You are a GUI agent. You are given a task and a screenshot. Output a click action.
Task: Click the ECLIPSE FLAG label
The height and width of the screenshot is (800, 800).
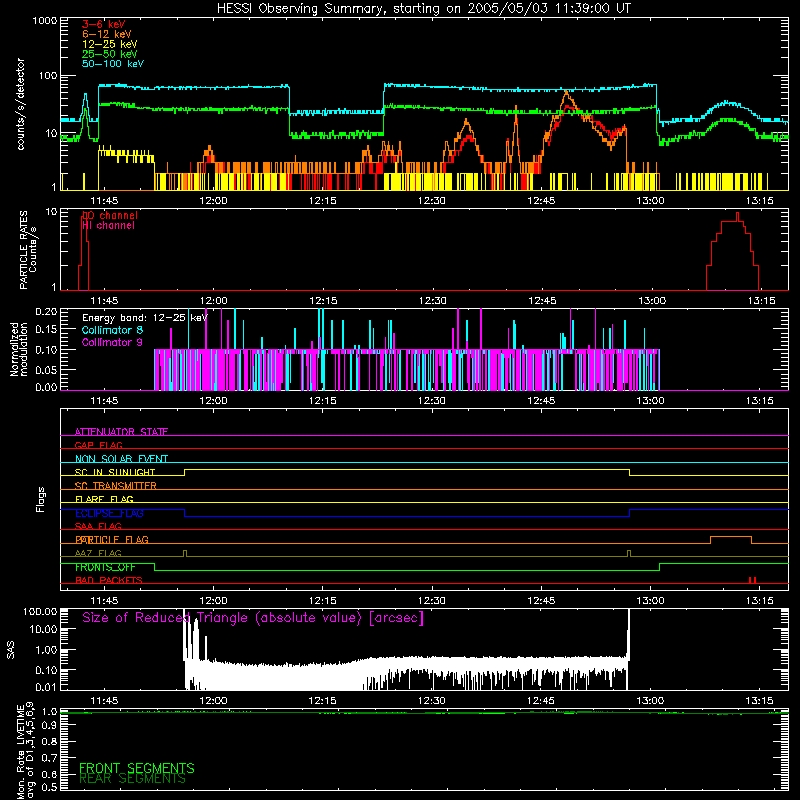[109, 513]
